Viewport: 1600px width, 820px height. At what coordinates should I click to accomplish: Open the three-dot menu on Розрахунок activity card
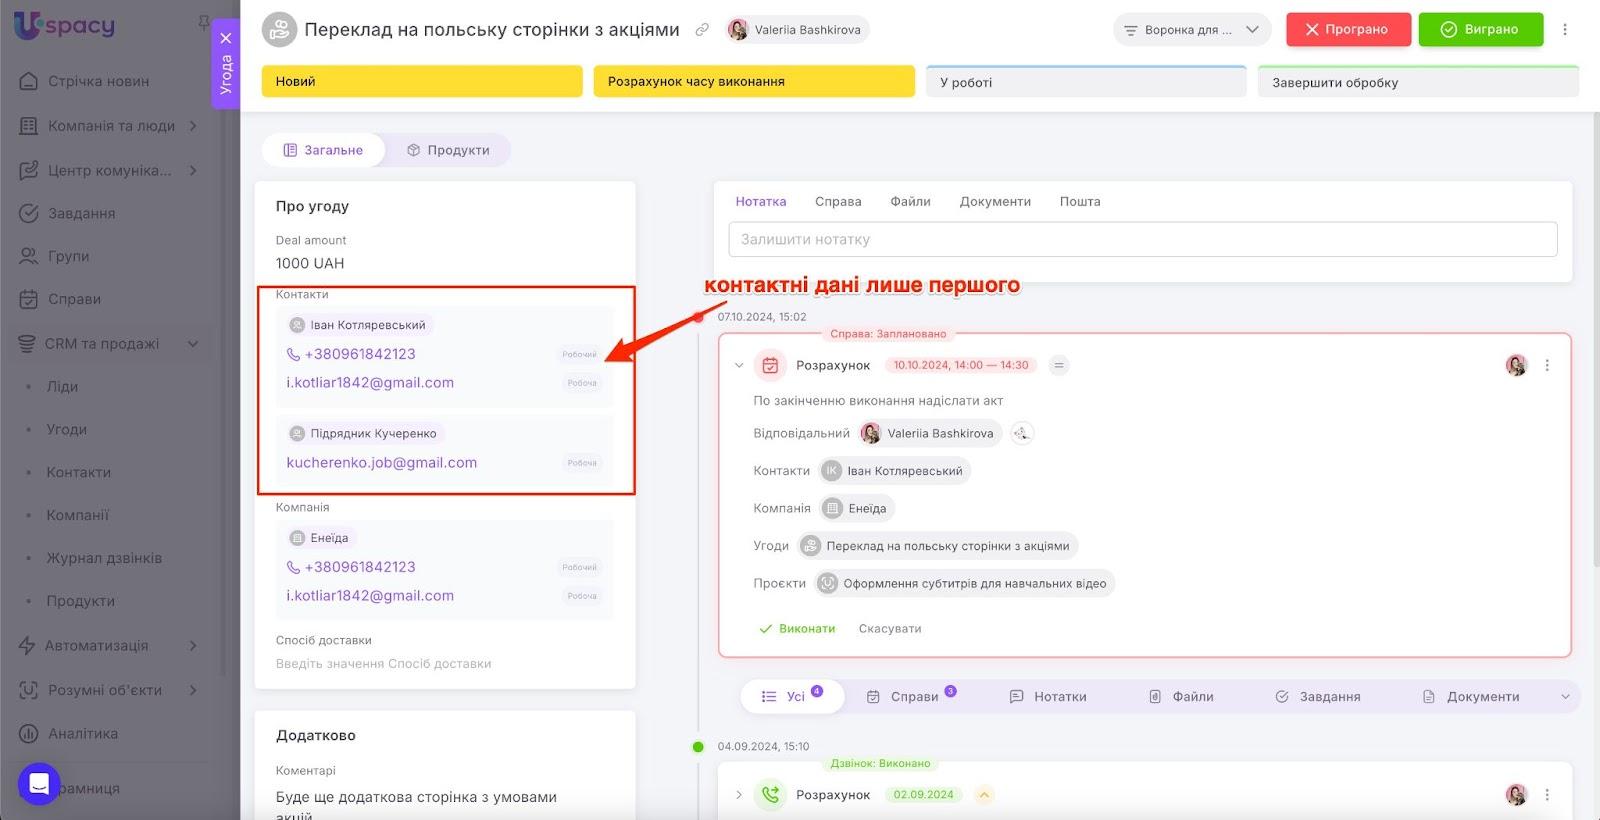pos(1547,366)
